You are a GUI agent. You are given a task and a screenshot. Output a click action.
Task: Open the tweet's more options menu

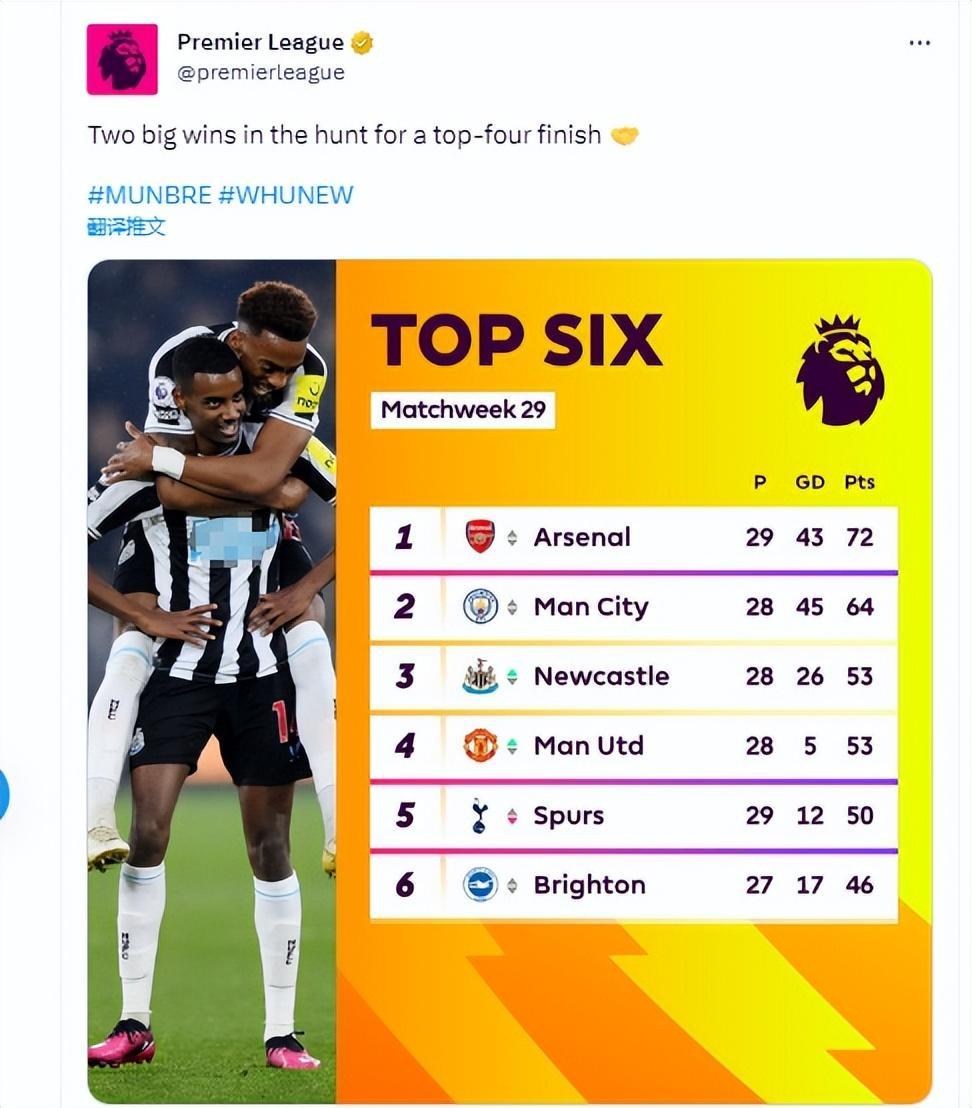point(919,43)
